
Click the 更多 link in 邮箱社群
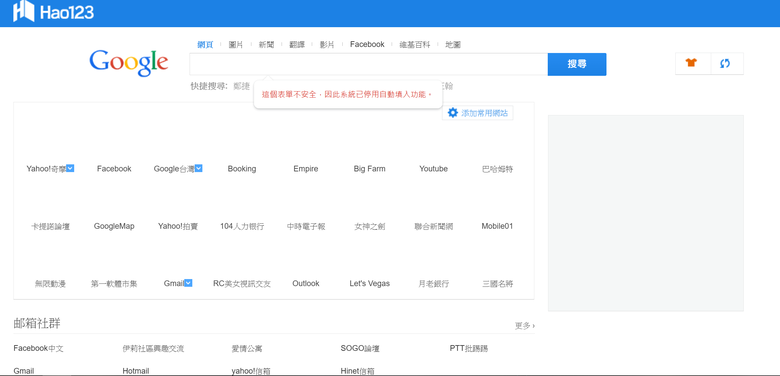[x=525, y=326]
